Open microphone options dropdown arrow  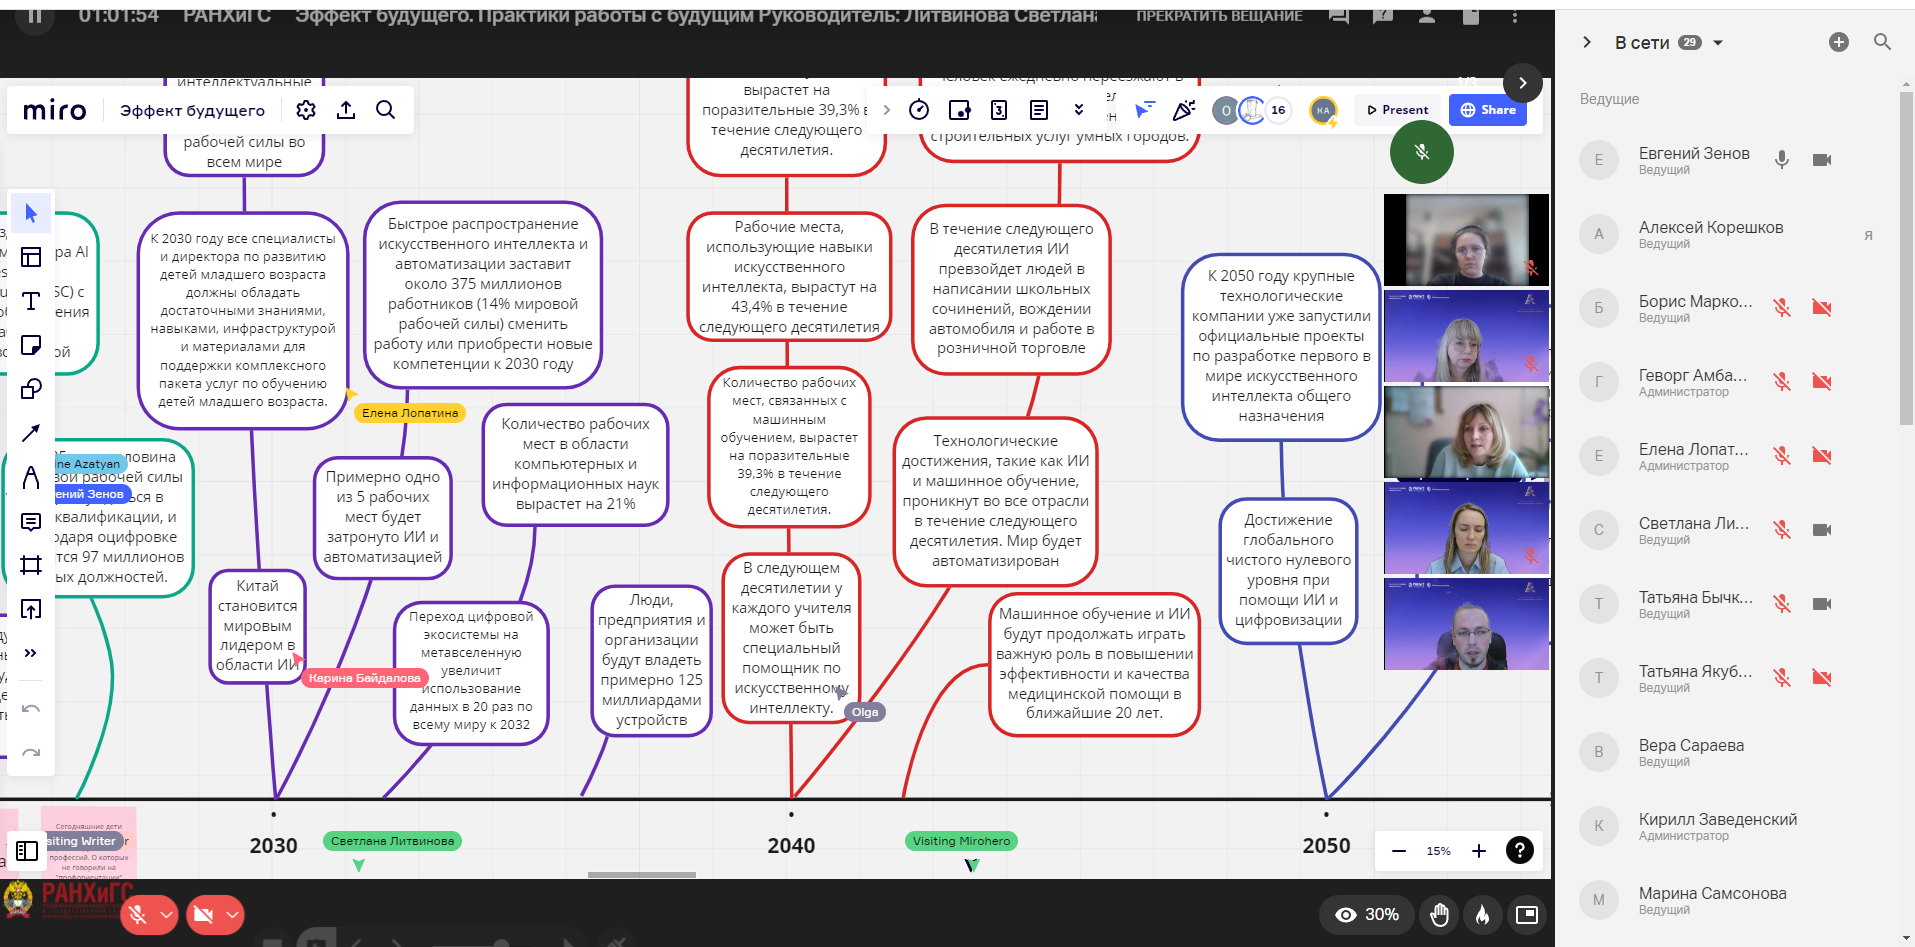click(x=167, y=914)
